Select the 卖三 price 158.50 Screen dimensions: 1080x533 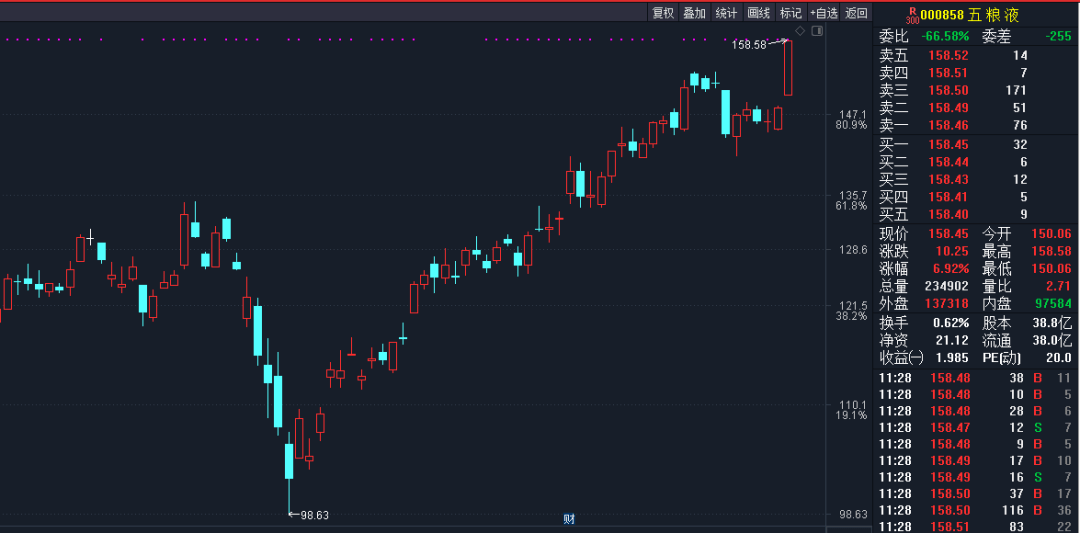948,90
